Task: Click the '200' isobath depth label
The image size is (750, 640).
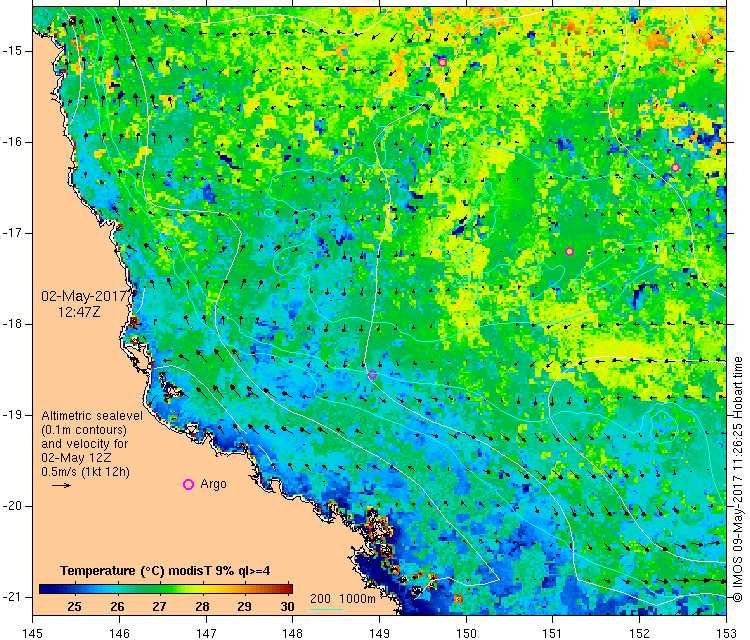Action: (320, 599)
